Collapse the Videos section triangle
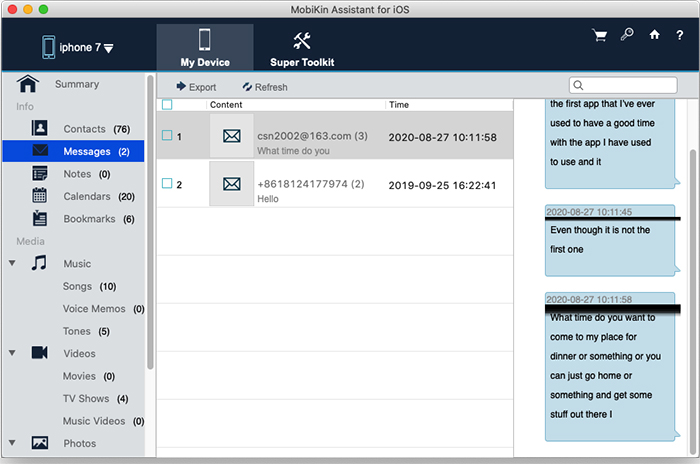700x464 pixels. (12, 353)
